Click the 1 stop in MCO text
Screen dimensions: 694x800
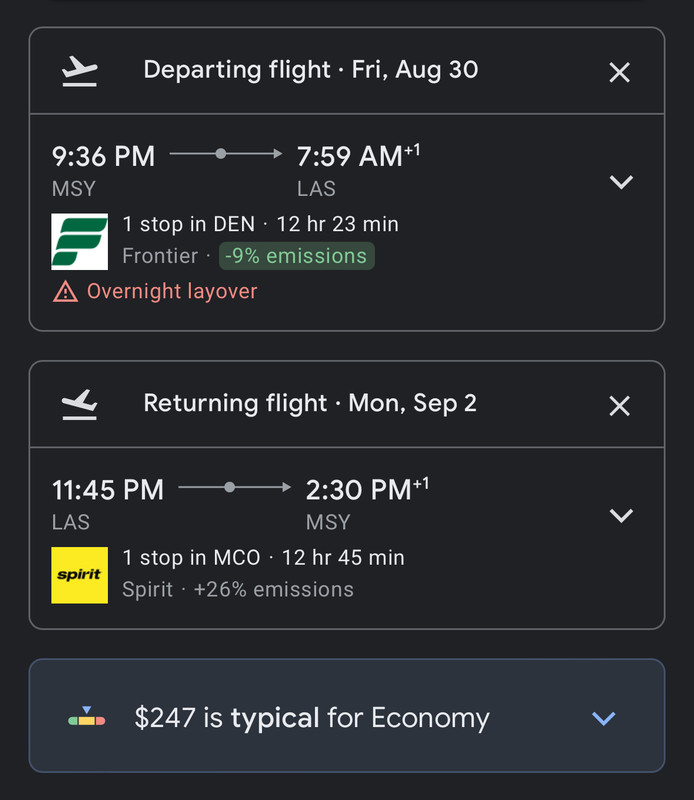(191, 557)
